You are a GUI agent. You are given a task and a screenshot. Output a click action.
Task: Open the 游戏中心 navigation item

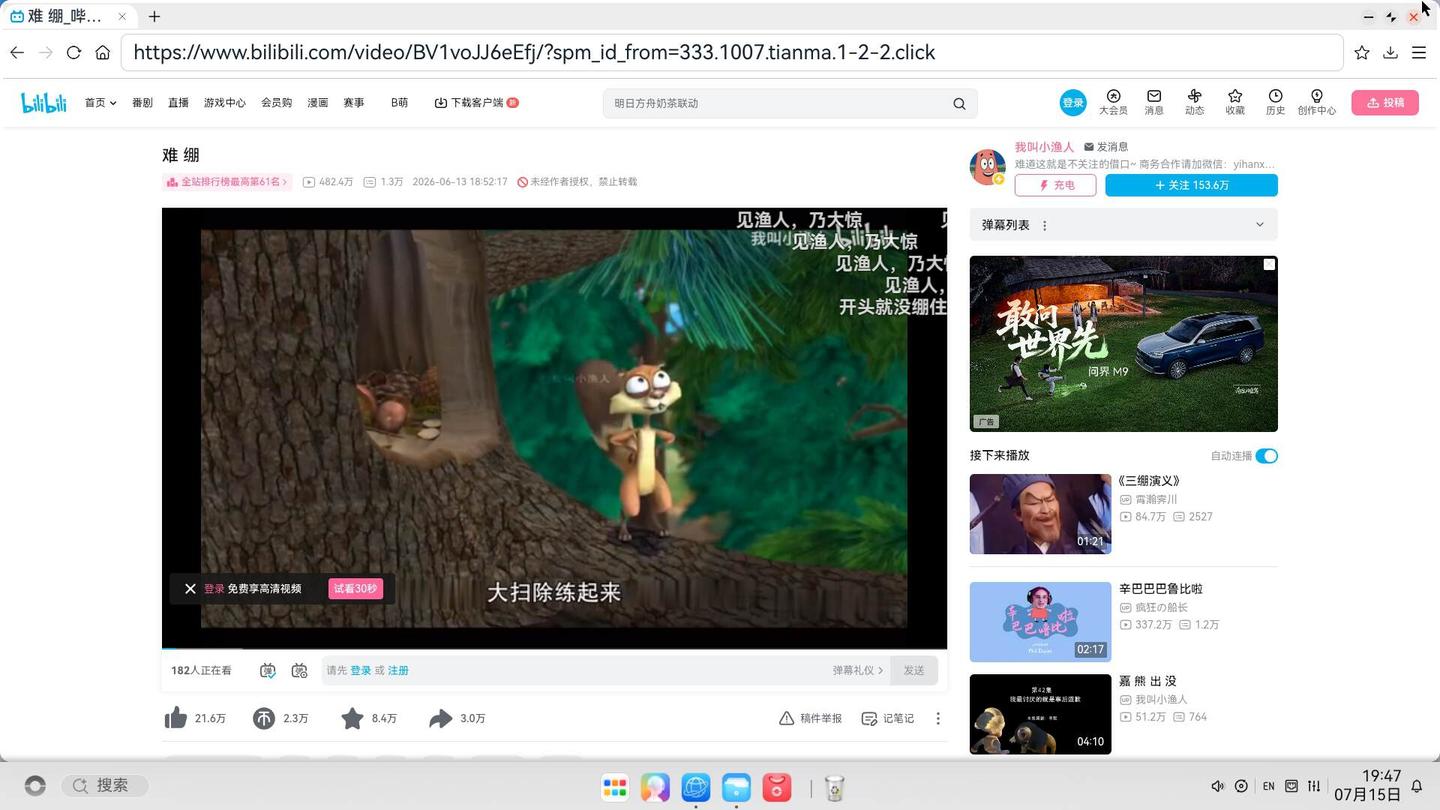pyautogui.click(x=225, y=103)
